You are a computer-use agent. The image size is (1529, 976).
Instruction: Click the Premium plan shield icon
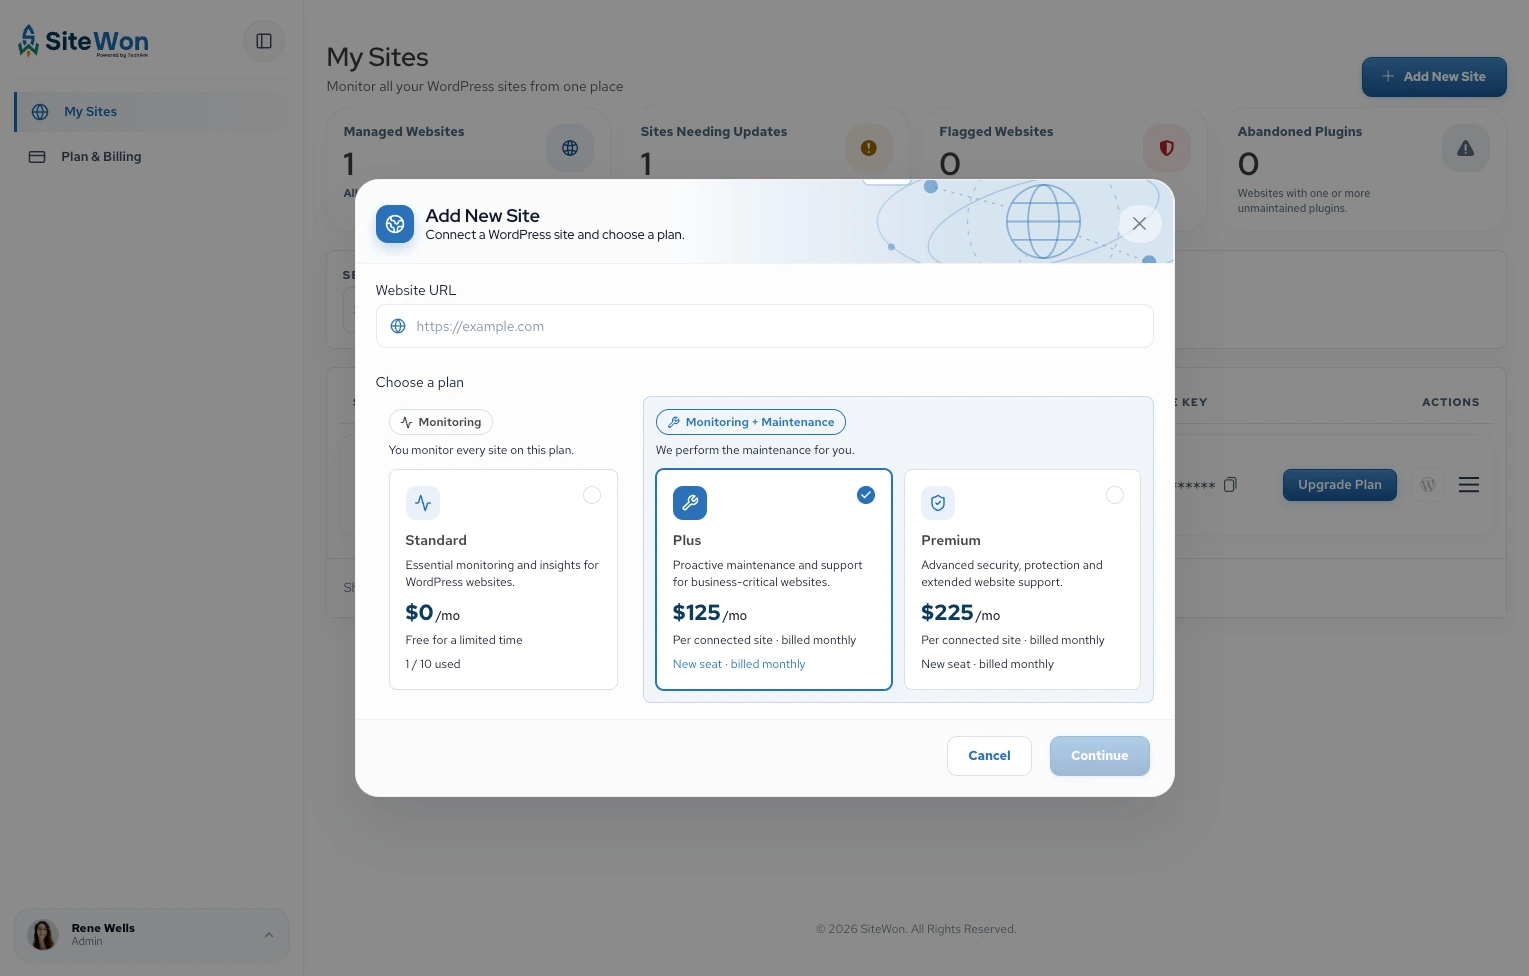[x=938, y=503]
